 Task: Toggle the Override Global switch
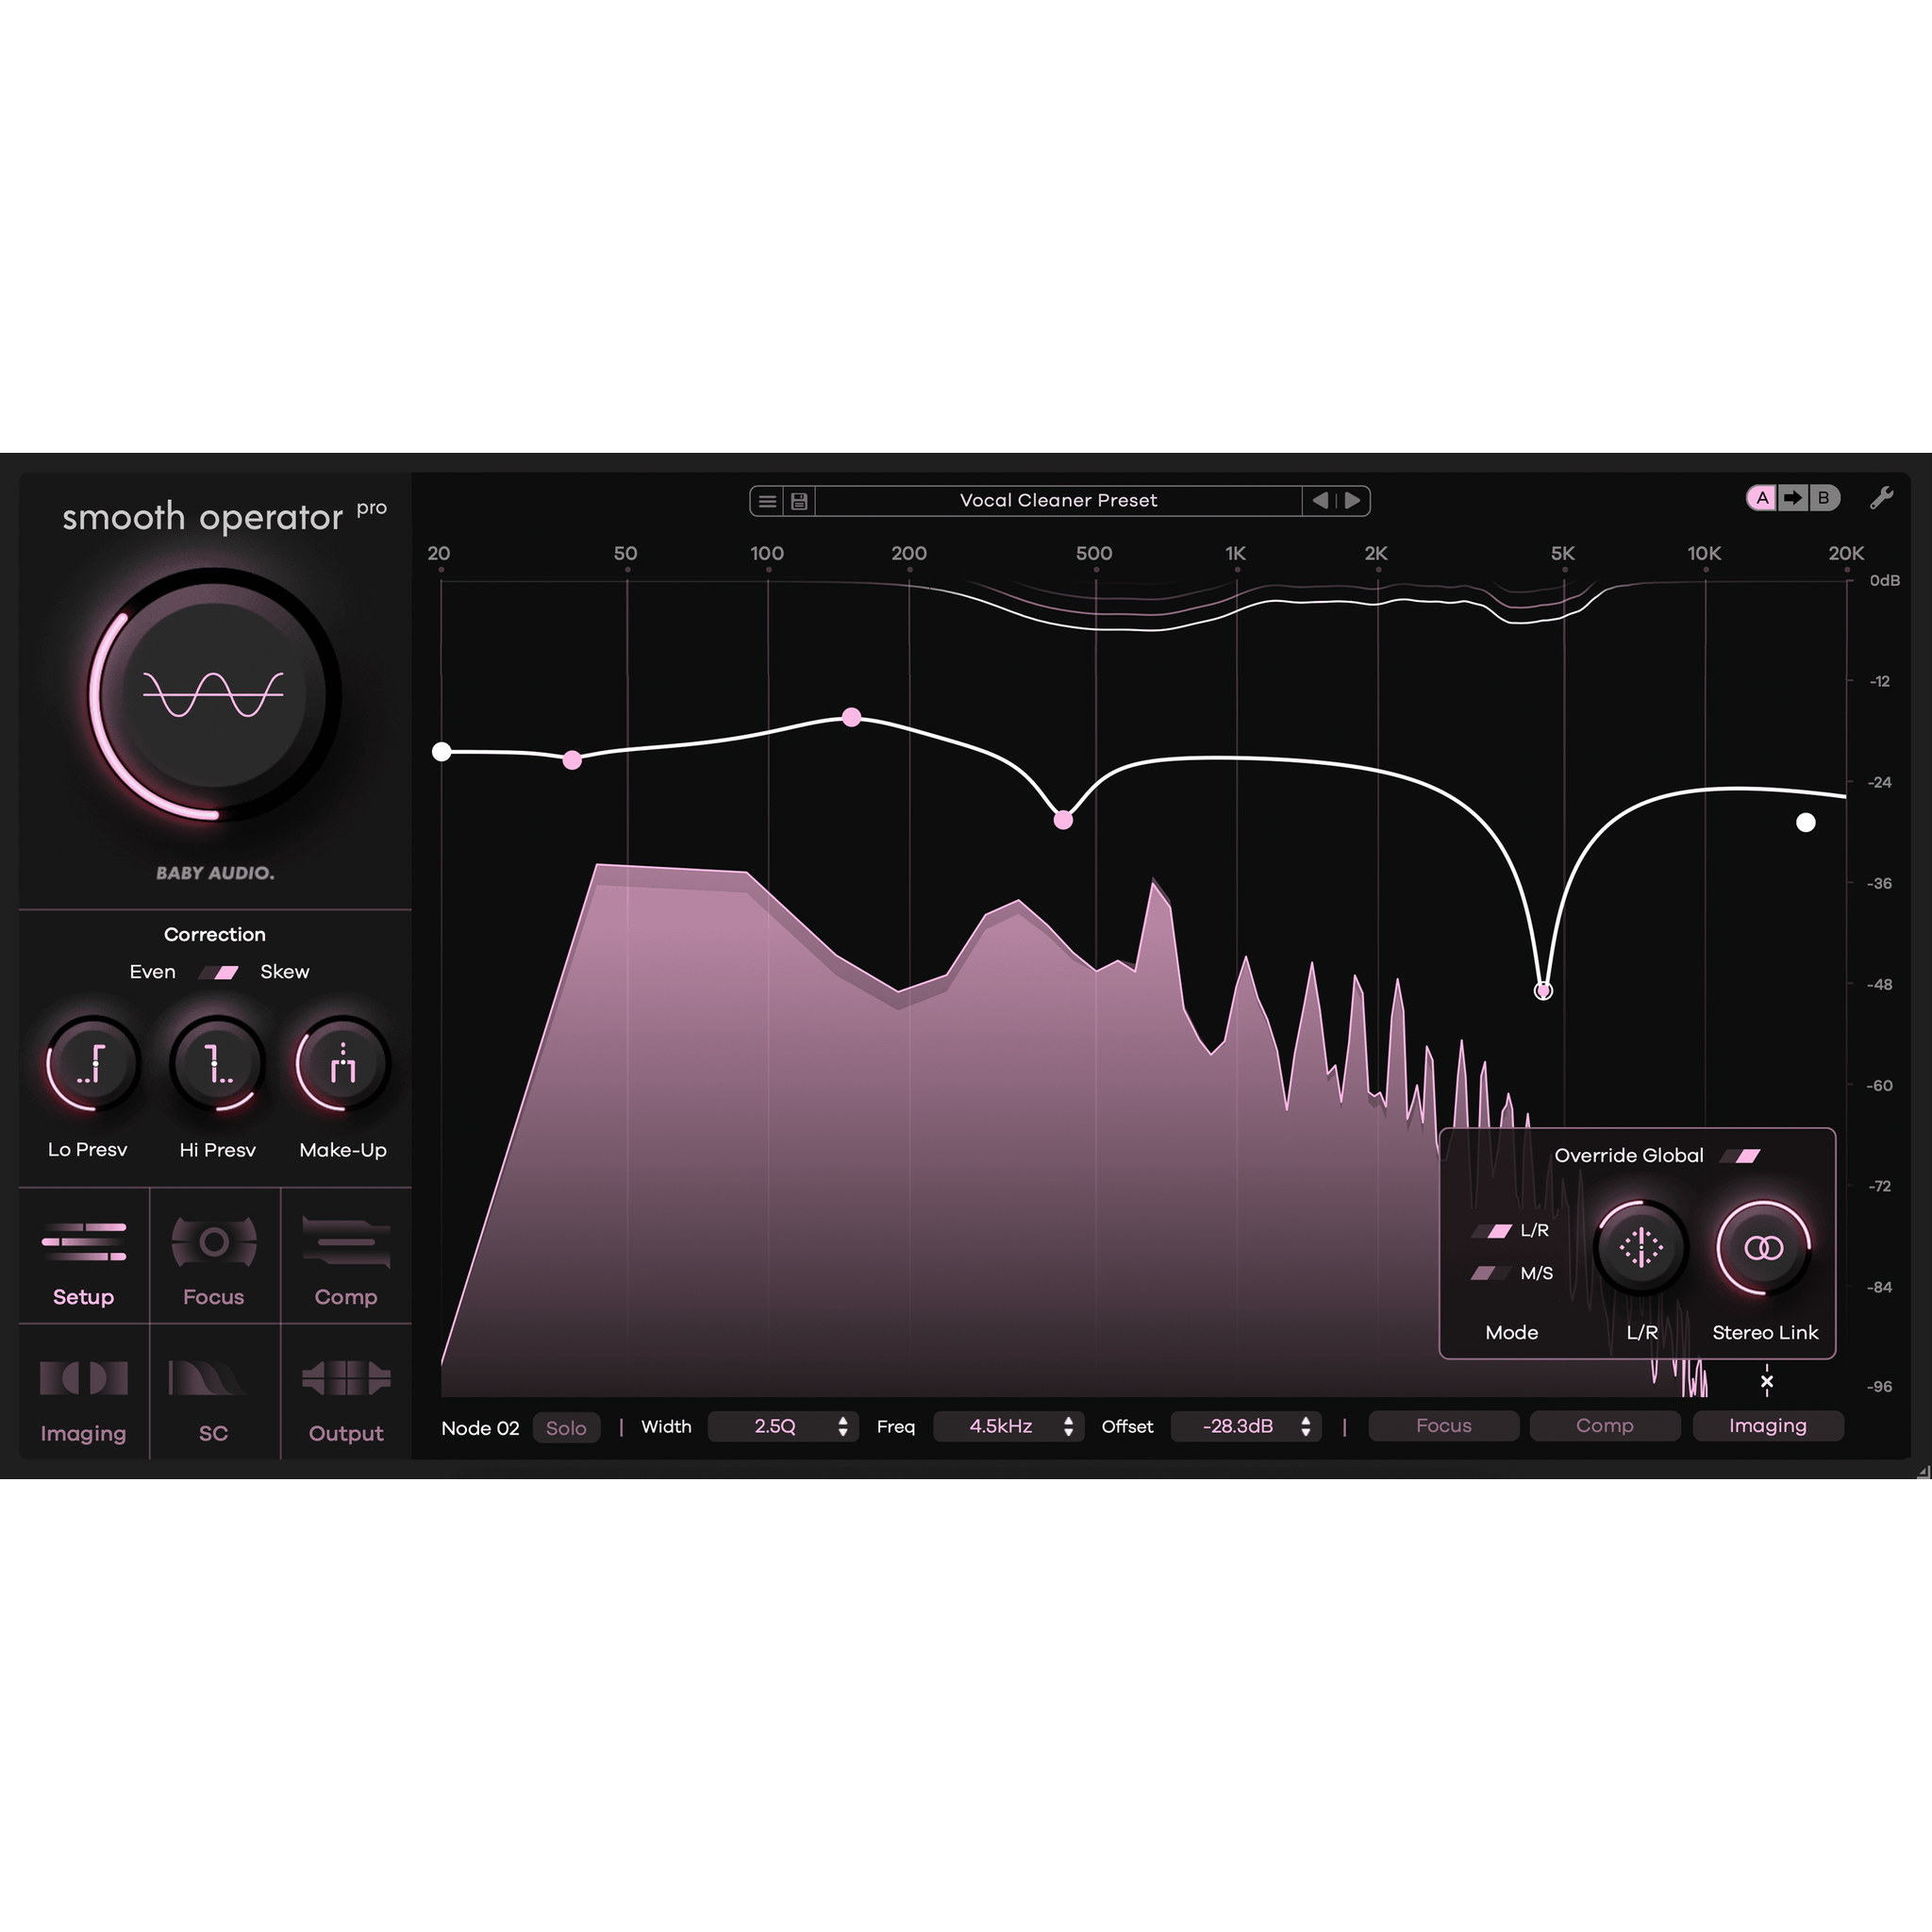(1741, 1156)
